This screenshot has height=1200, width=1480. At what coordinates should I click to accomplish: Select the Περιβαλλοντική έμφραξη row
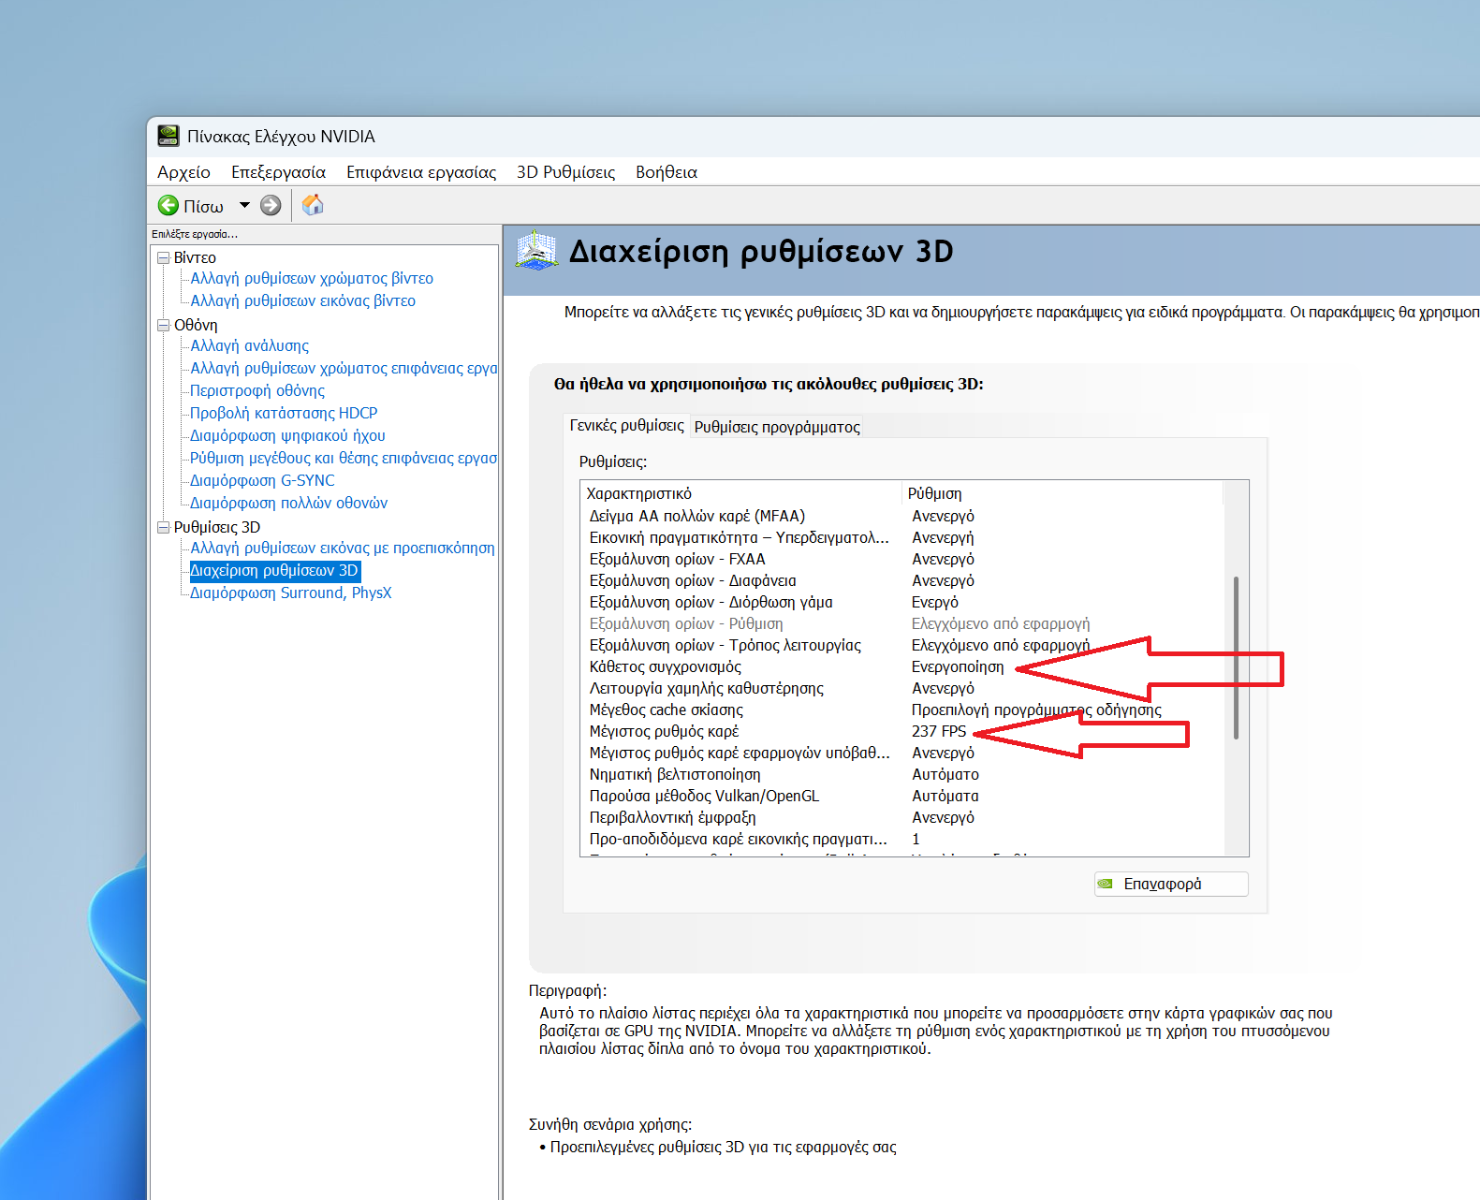click(901, 817)
